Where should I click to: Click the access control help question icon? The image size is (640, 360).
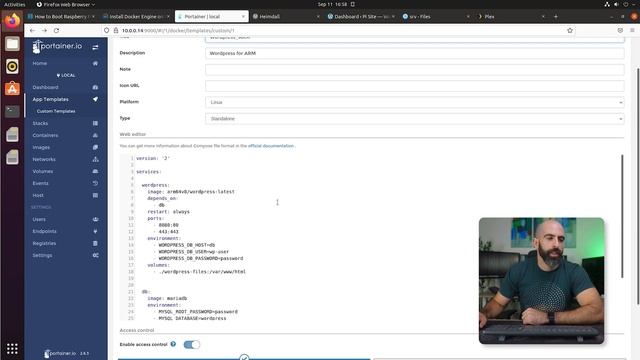pos(173,344)
